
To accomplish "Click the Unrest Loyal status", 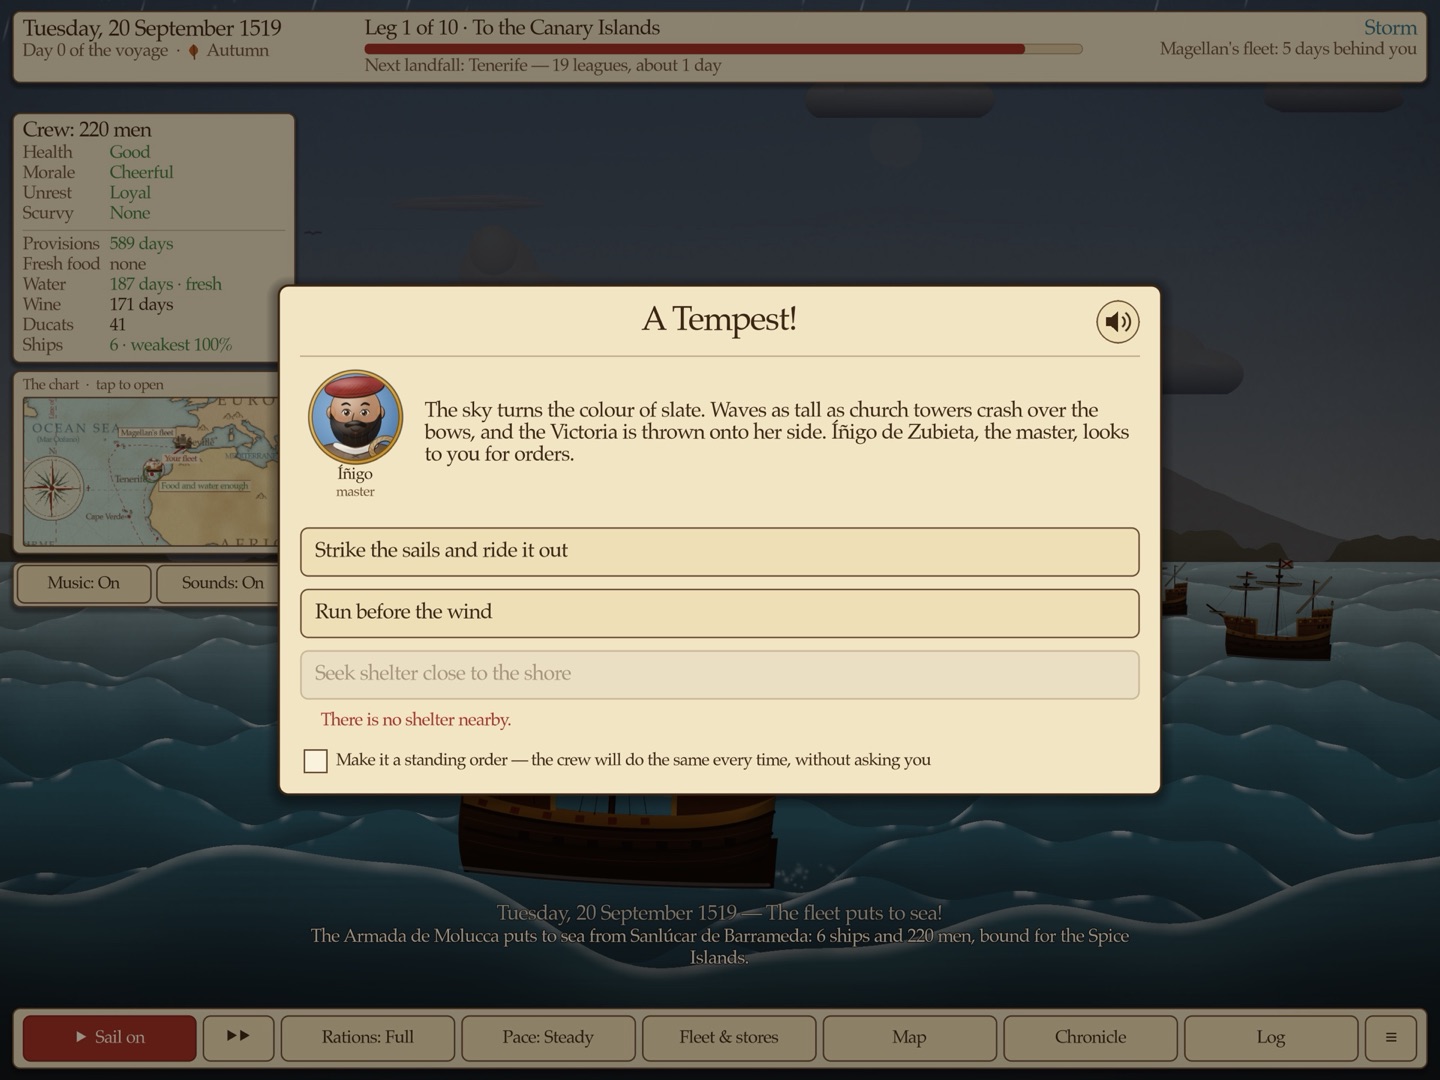I will coord(130,193).
